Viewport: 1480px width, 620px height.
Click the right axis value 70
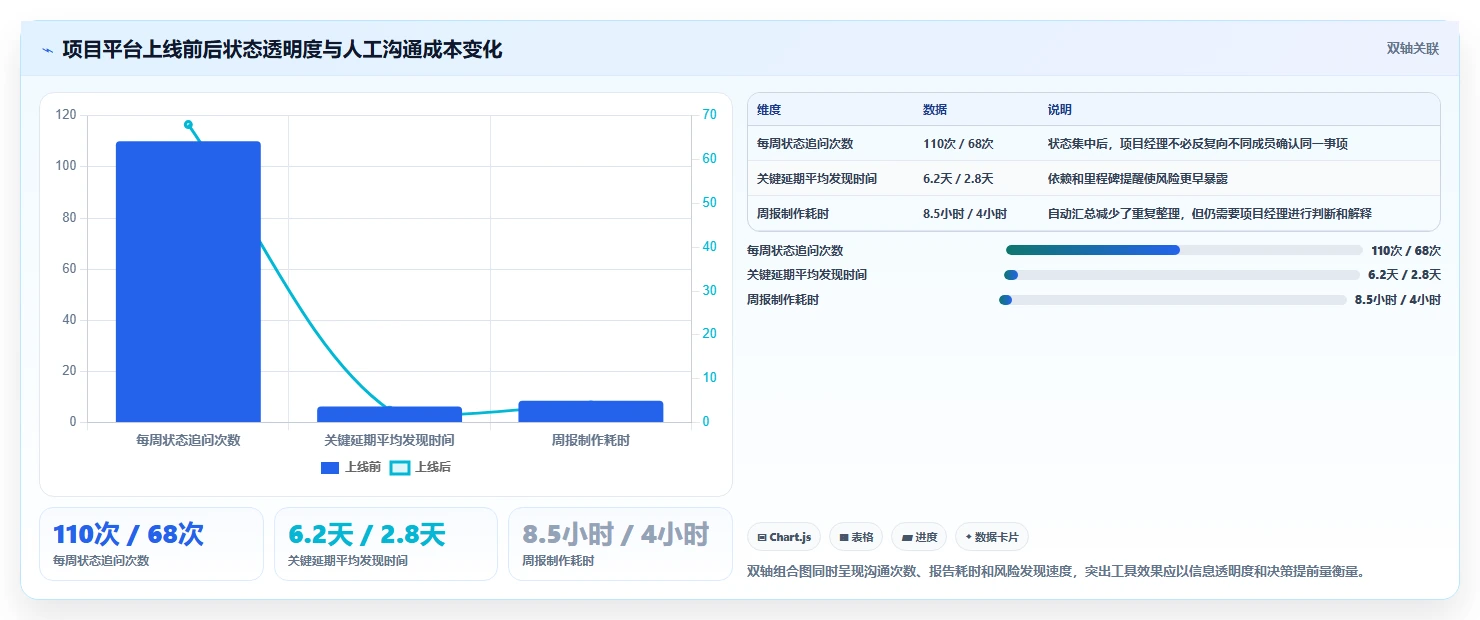tap(709, 115)
